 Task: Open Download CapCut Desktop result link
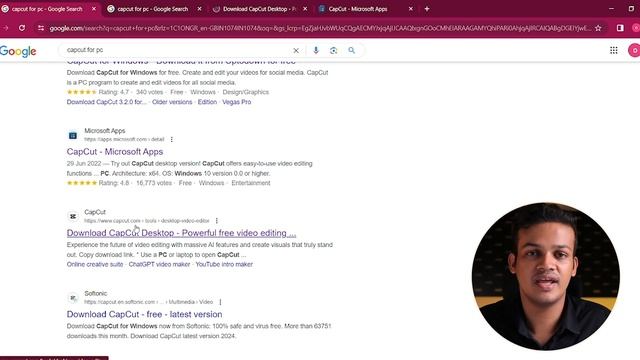point(181,233)
